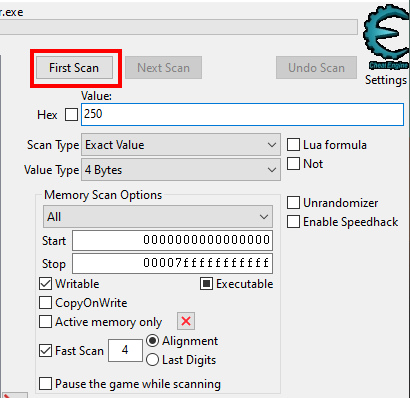
Task: Edit the Fast Scan alignment value
Action: pyautogui.click(x=125, y=350)
